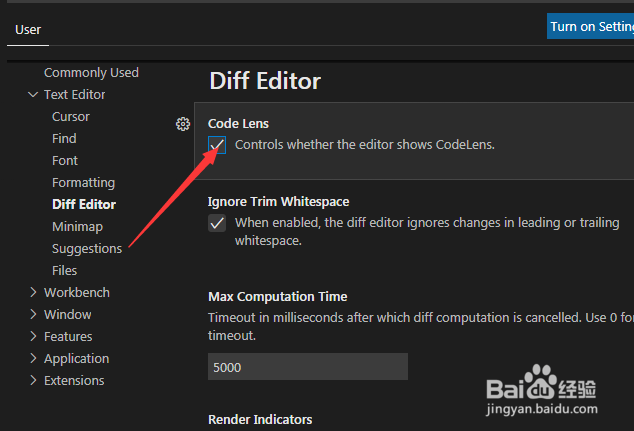634x431 pixels.
Task: Click the Window tree label
Action: coord(68,315)
